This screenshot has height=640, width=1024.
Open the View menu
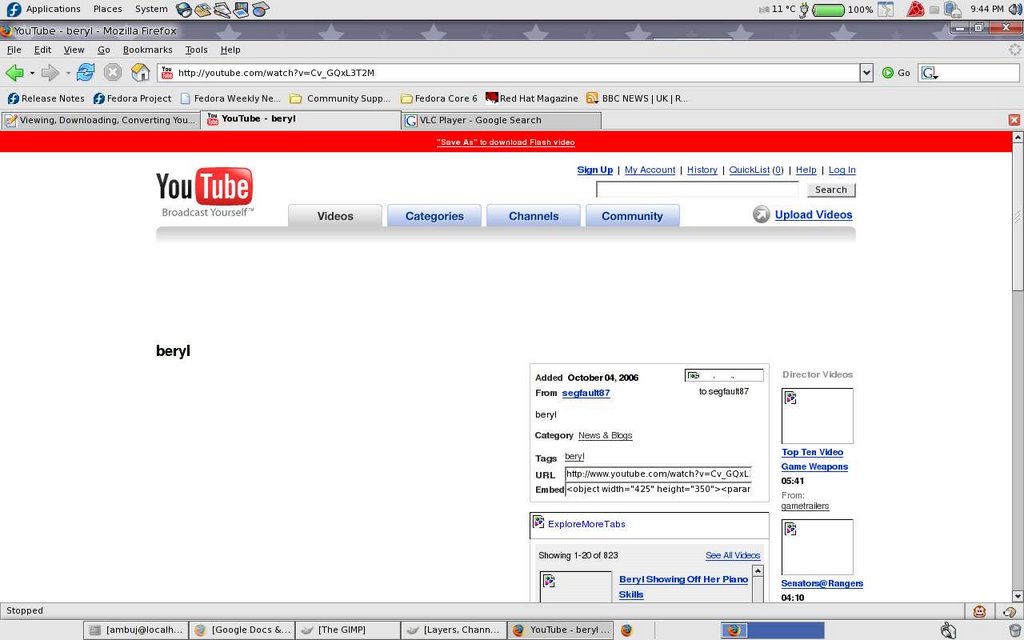(74, 50)
